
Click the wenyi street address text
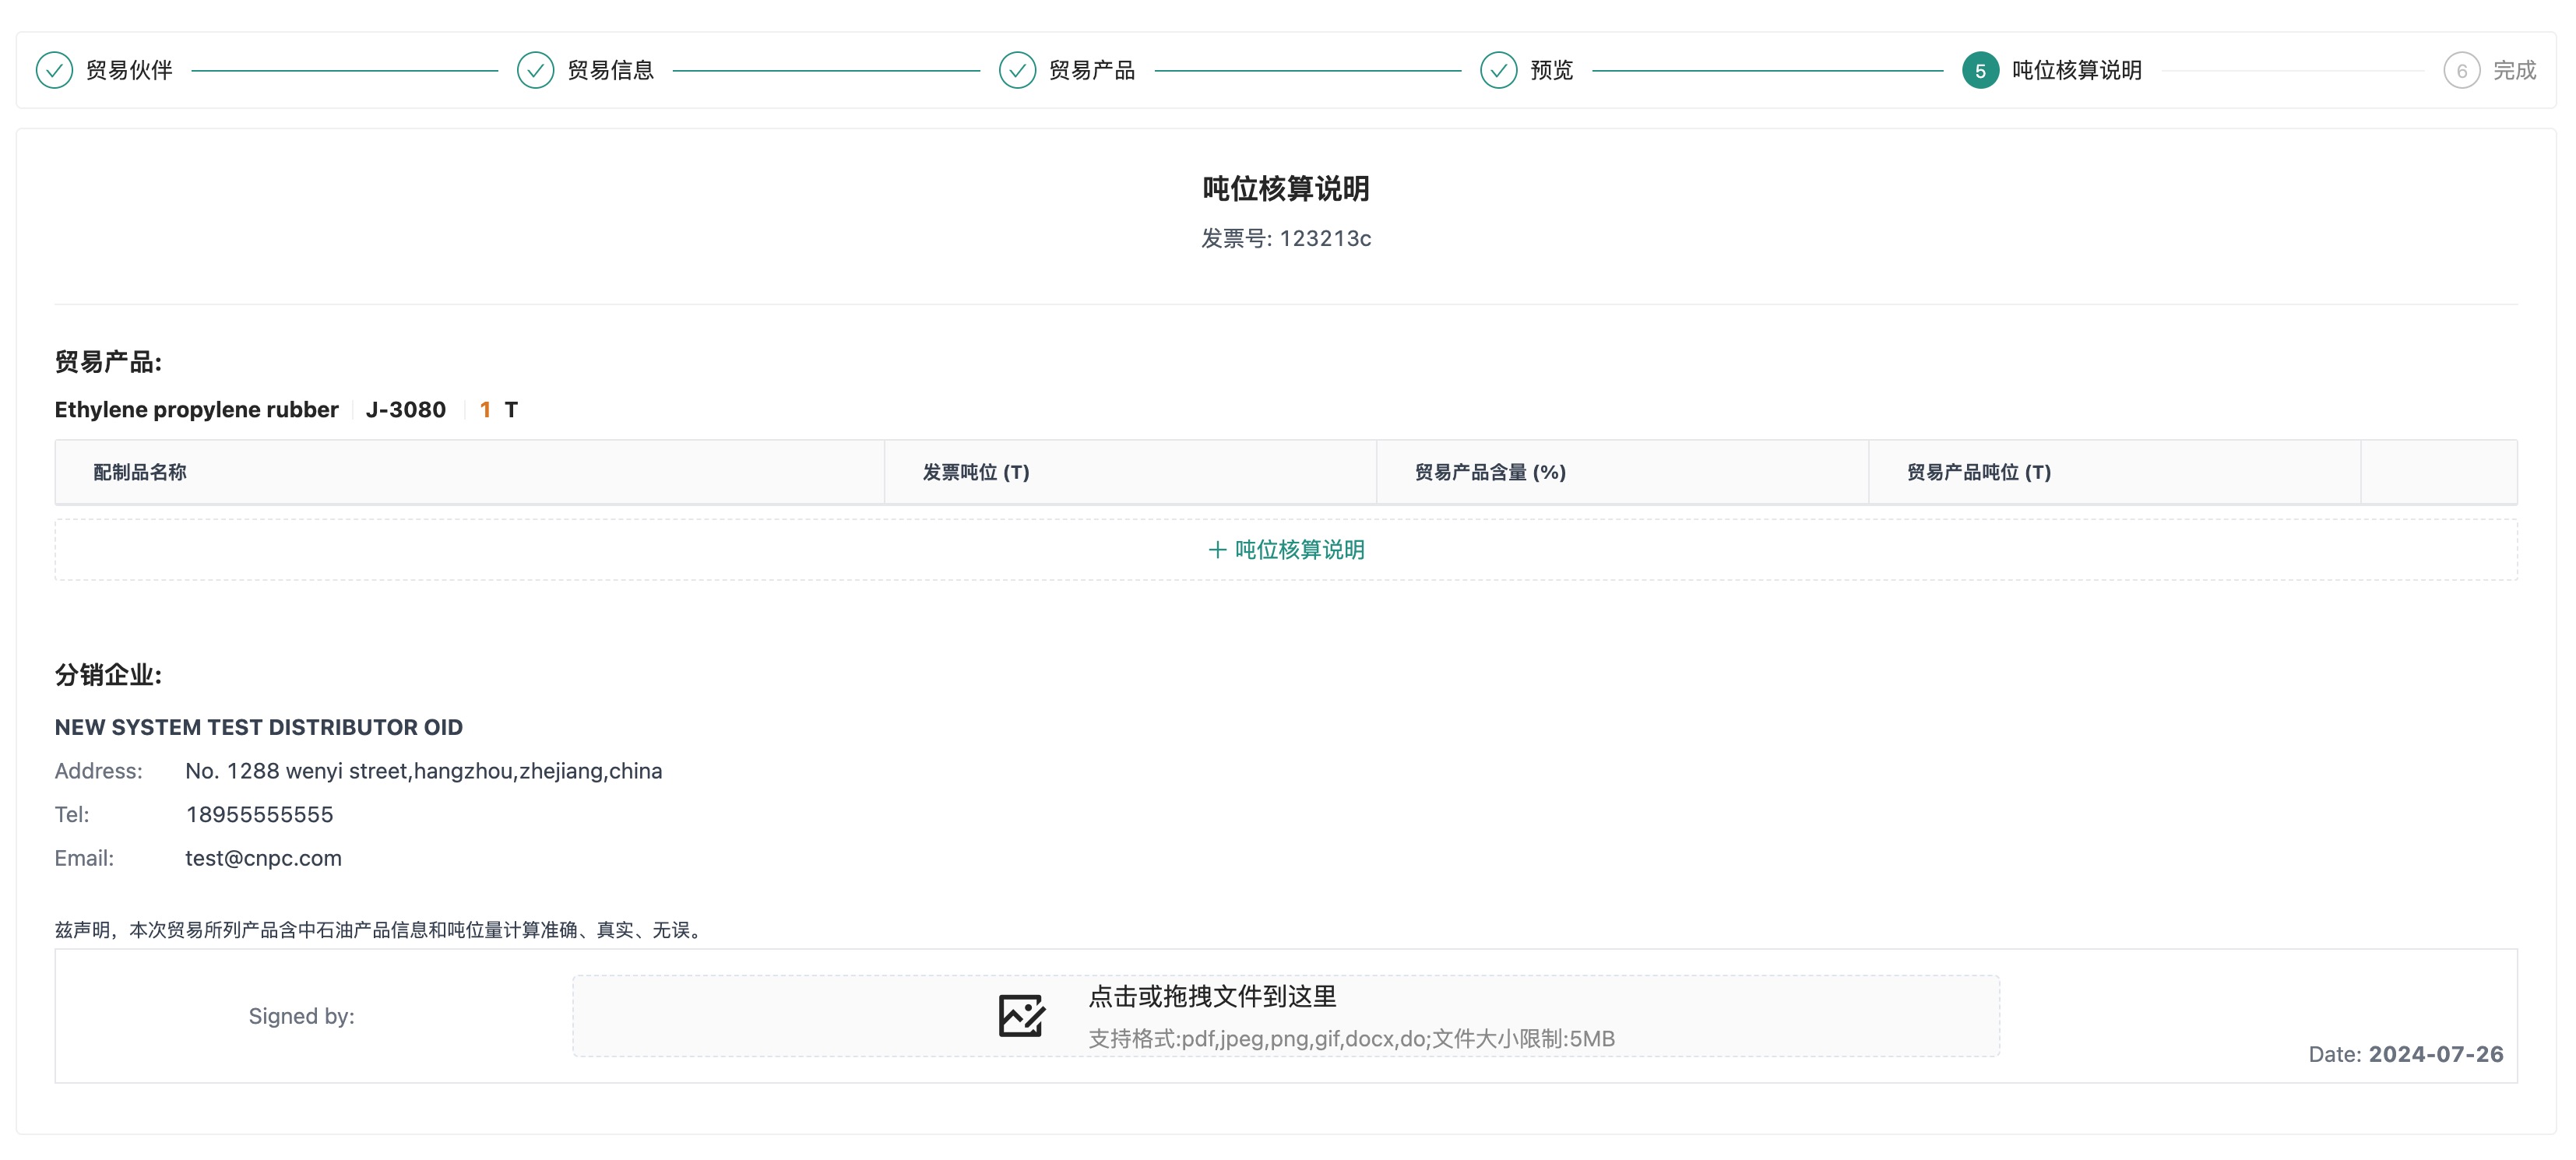(423, 771)
